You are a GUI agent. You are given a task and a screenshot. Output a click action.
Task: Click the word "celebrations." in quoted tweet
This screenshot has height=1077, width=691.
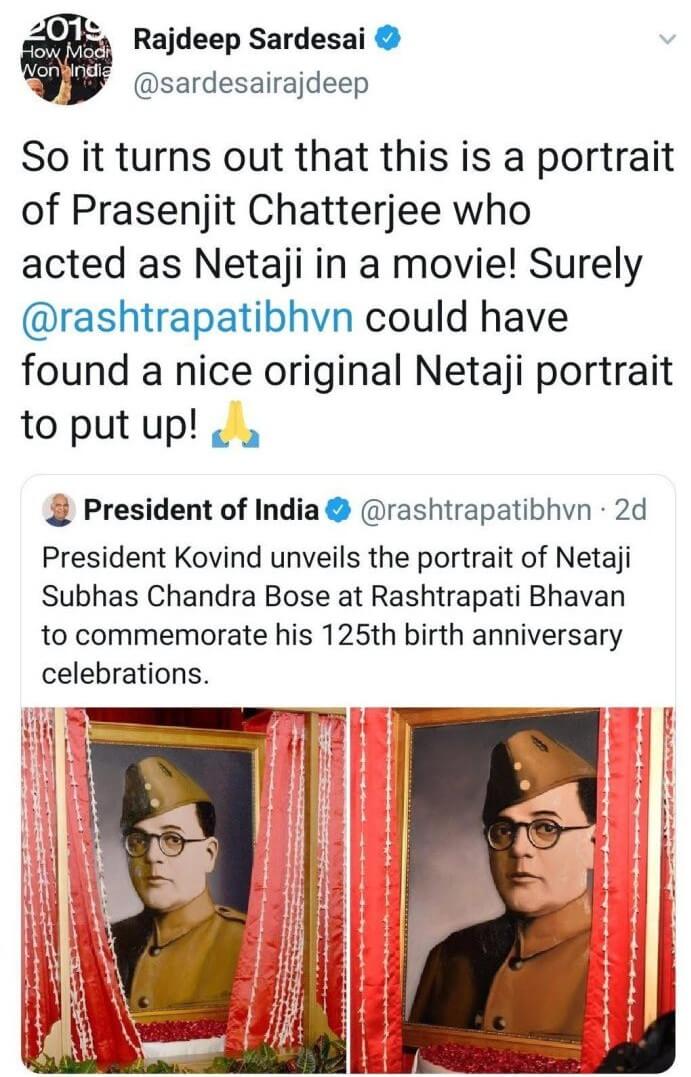click(x=125, y=673)
